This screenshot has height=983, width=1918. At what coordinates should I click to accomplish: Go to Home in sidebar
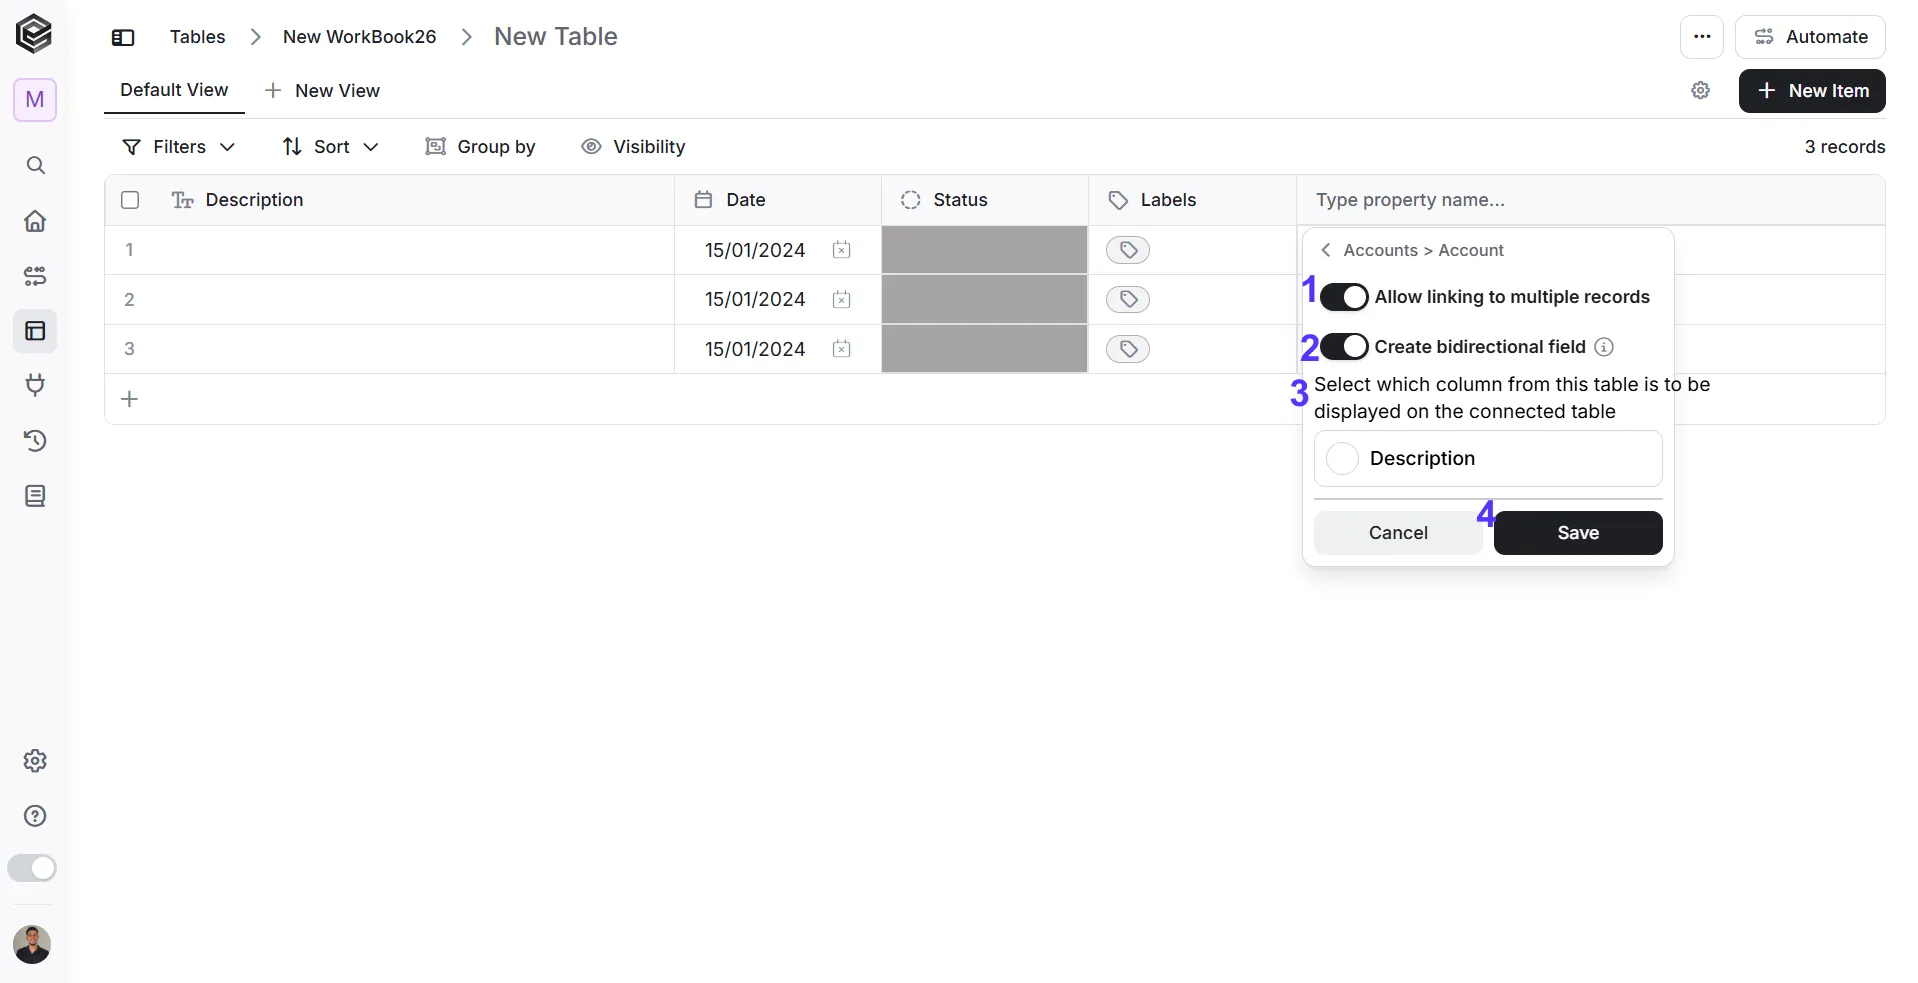[35, 221]
